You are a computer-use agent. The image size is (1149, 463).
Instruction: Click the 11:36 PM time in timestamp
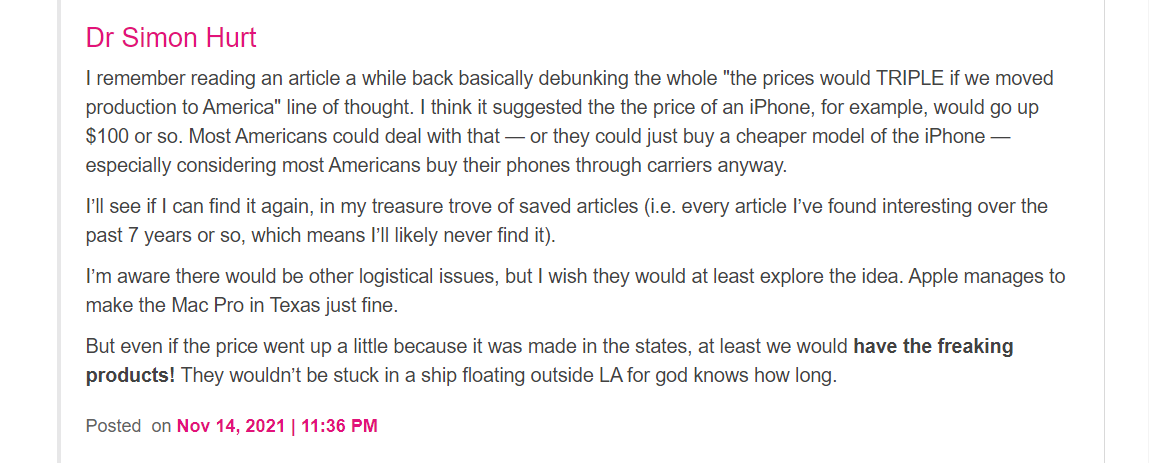tap(339, 426)
